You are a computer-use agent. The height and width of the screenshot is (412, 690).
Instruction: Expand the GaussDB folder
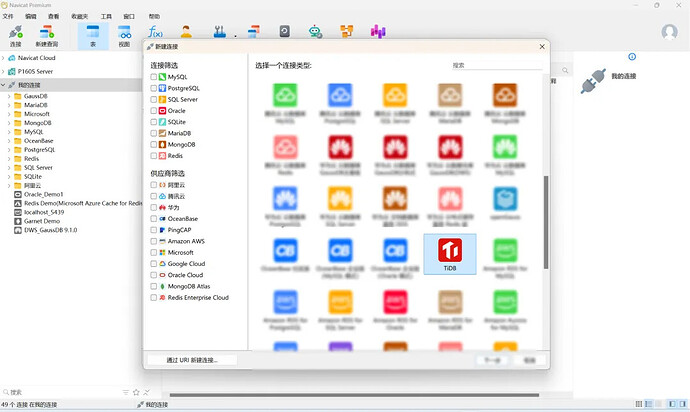click(x=9, y=96)
